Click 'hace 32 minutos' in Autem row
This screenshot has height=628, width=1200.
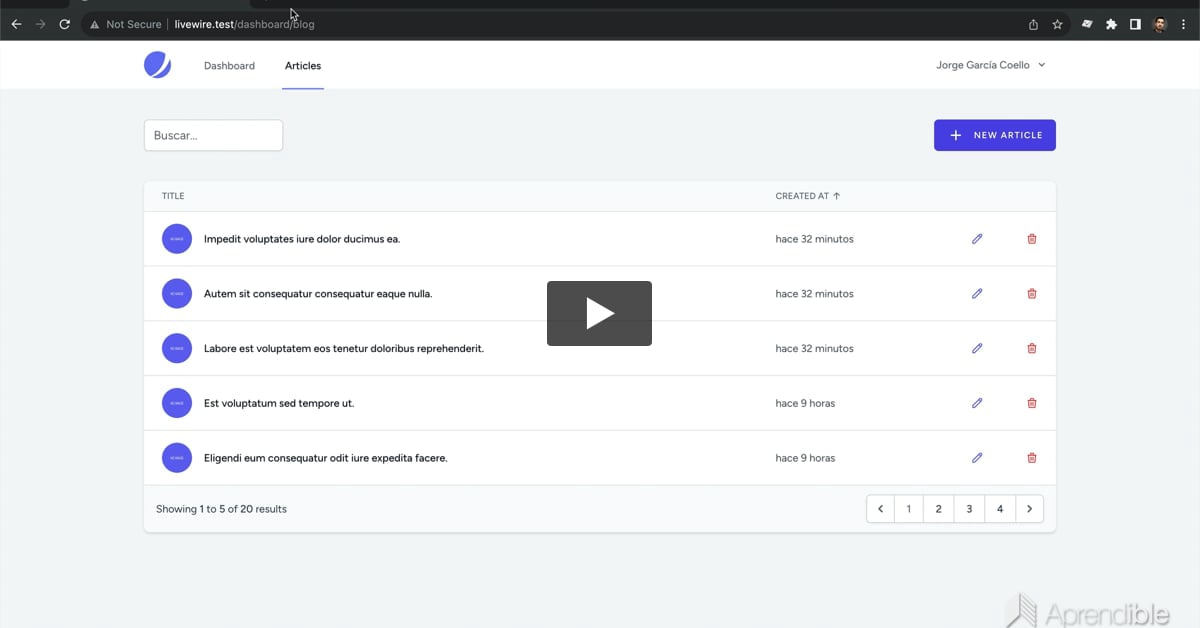[x=814, y=294]
